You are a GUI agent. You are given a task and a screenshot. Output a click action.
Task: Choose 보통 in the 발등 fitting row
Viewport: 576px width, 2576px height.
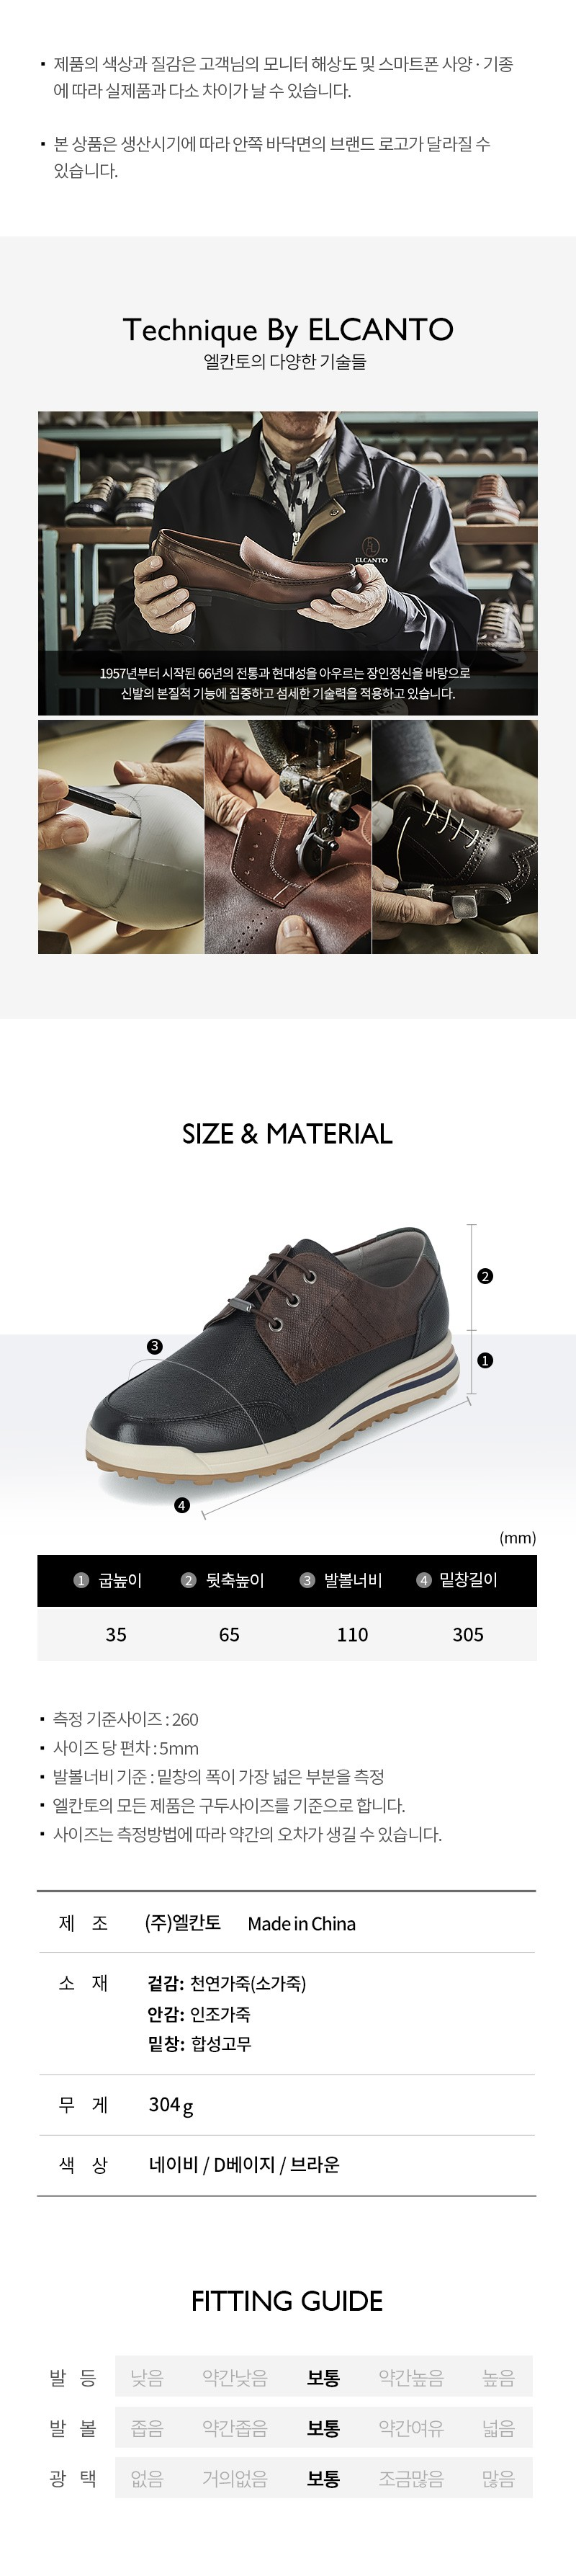[323, 2378]
